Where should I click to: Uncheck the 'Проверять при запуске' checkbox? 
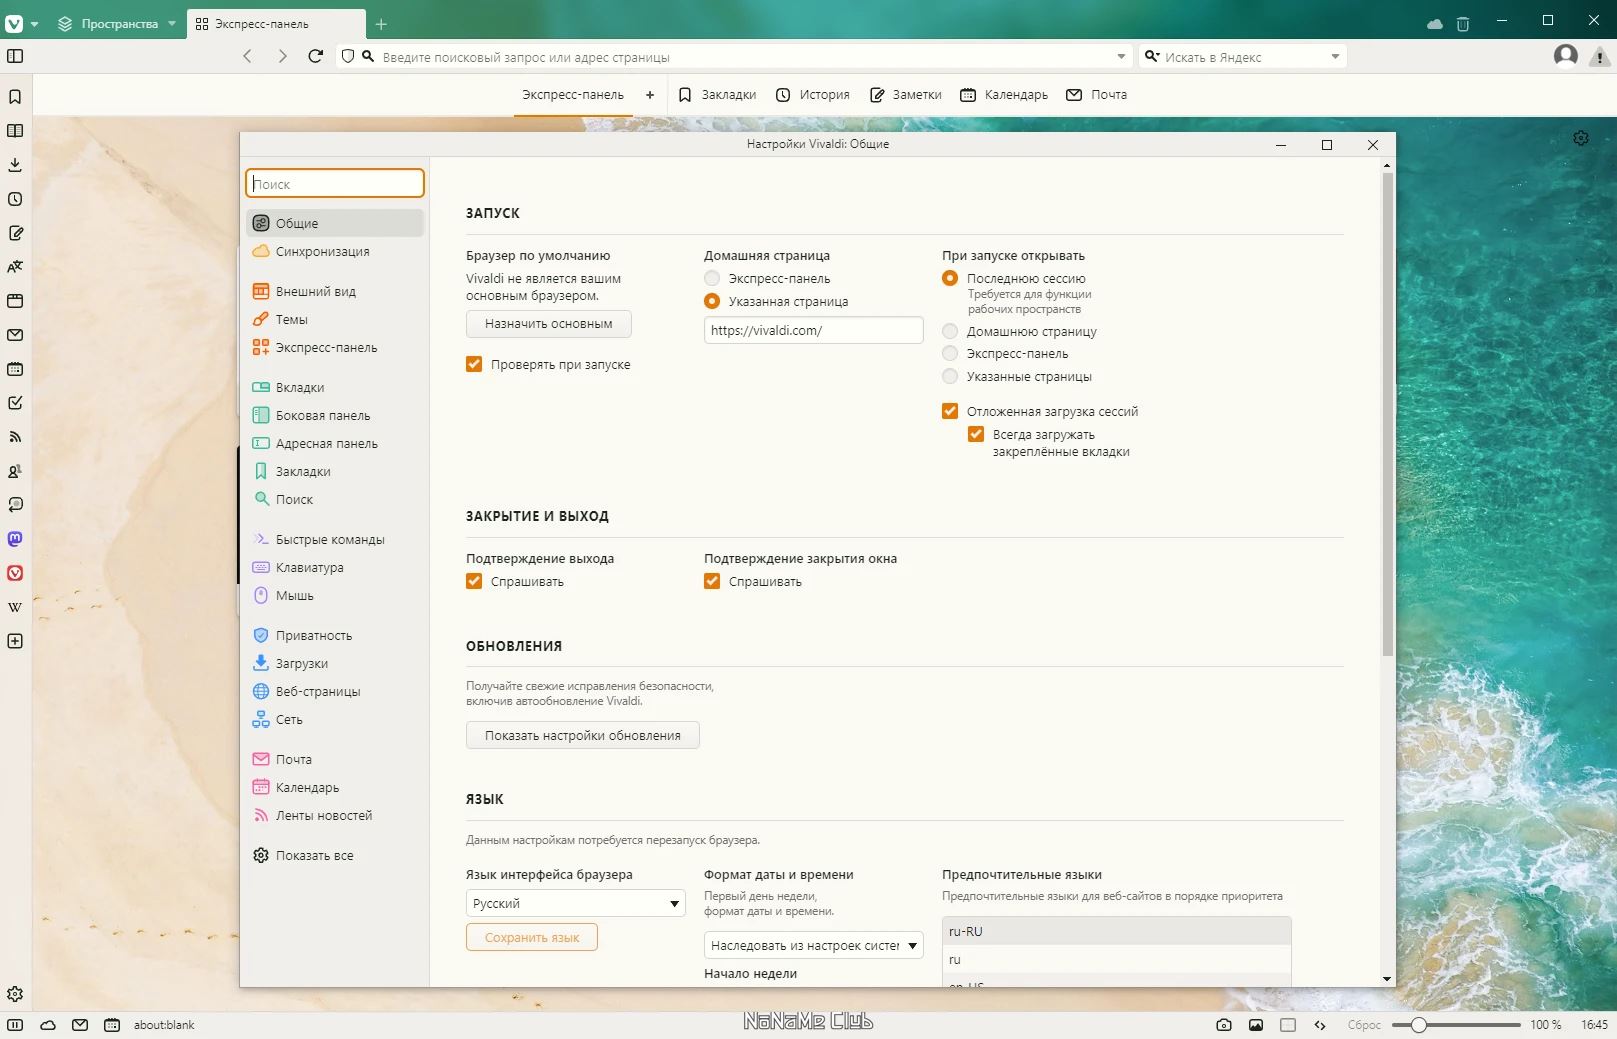point(474,365)
